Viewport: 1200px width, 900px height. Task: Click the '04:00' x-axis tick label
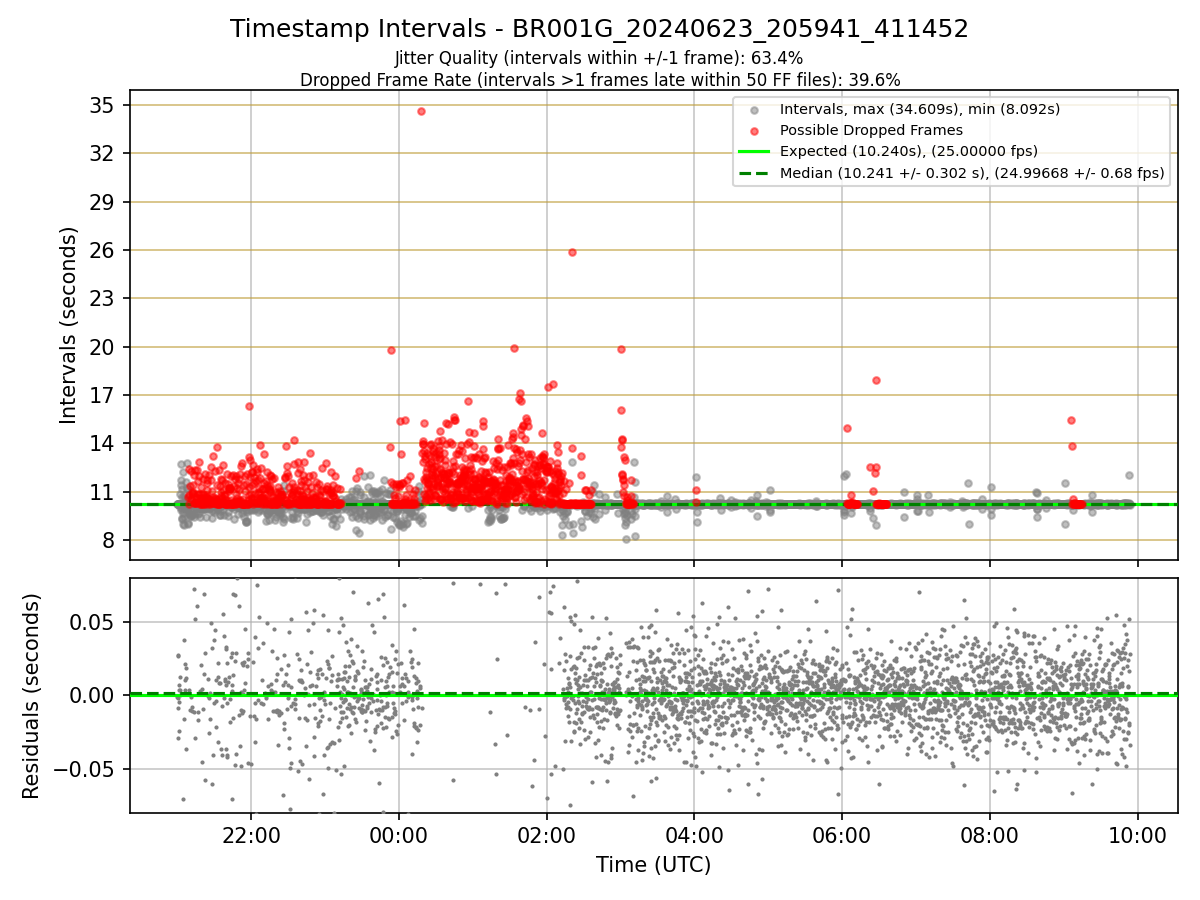click(x=694, y=834)
